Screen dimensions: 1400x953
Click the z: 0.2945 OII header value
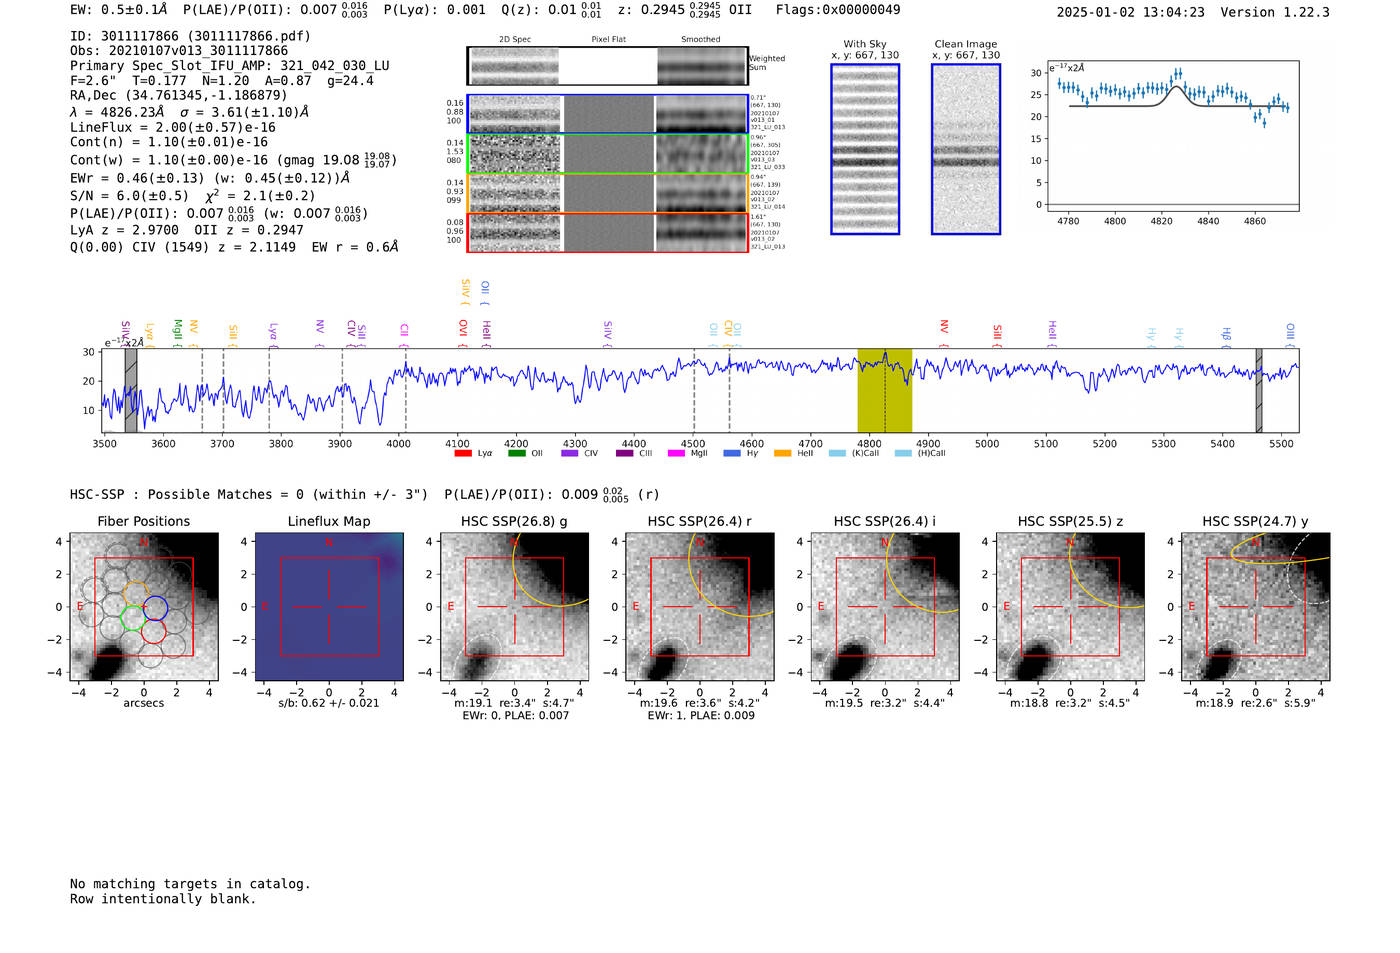(685, 10)
